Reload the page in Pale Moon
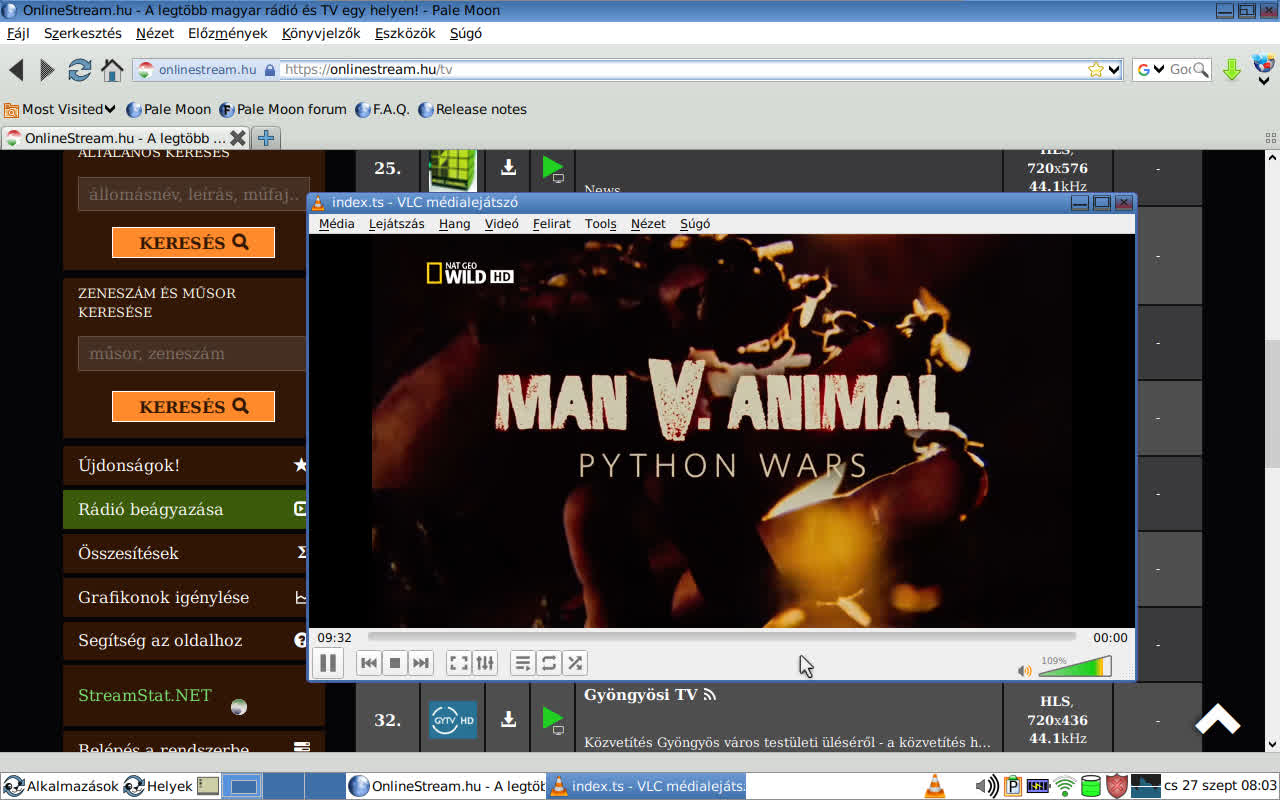 coord(79,70)
